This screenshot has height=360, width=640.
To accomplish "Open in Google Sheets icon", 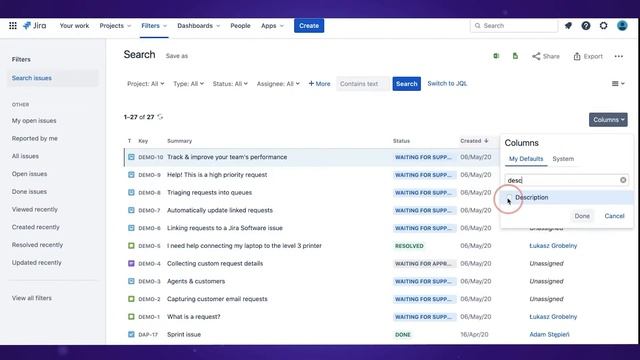I will [515, 56].
